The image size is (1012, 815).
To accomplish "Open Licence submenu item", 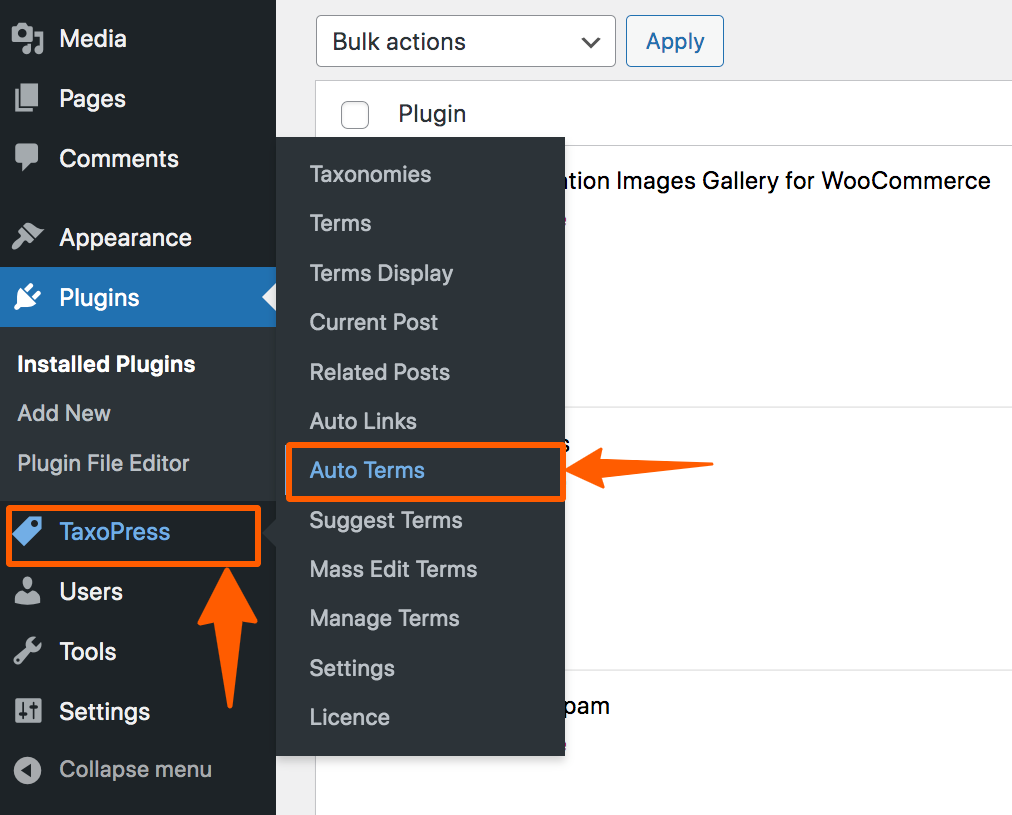I will (x=349, y=717).
